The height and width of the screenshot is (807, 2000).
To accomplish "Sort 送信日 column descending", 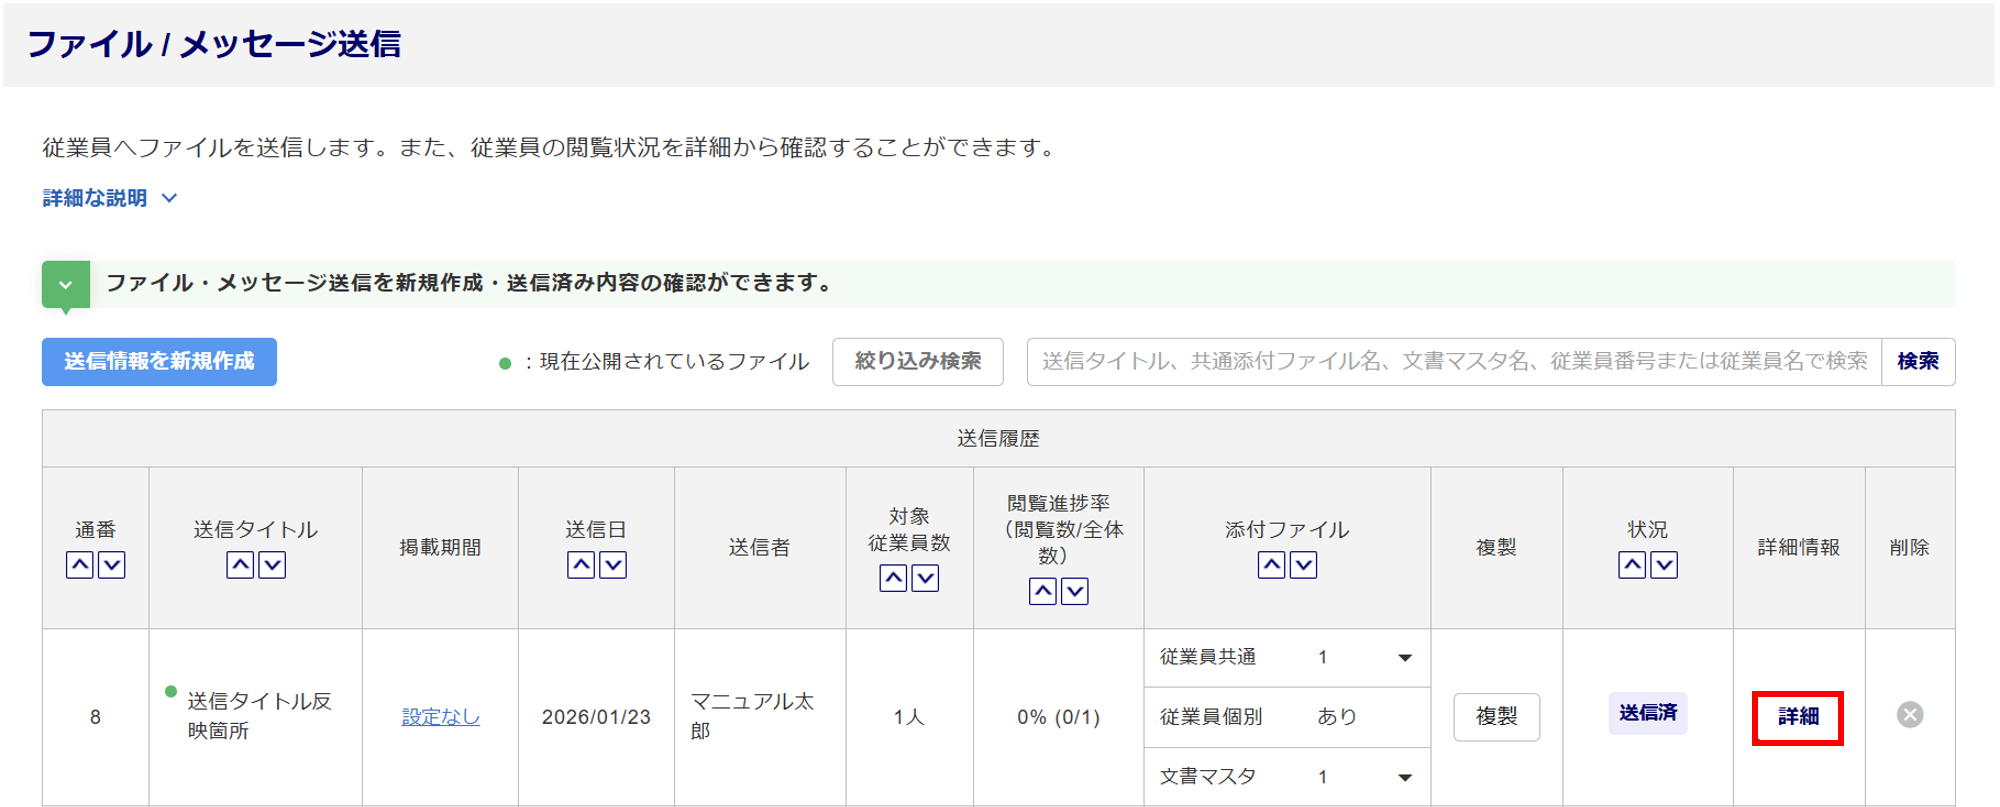I will 613,565.
